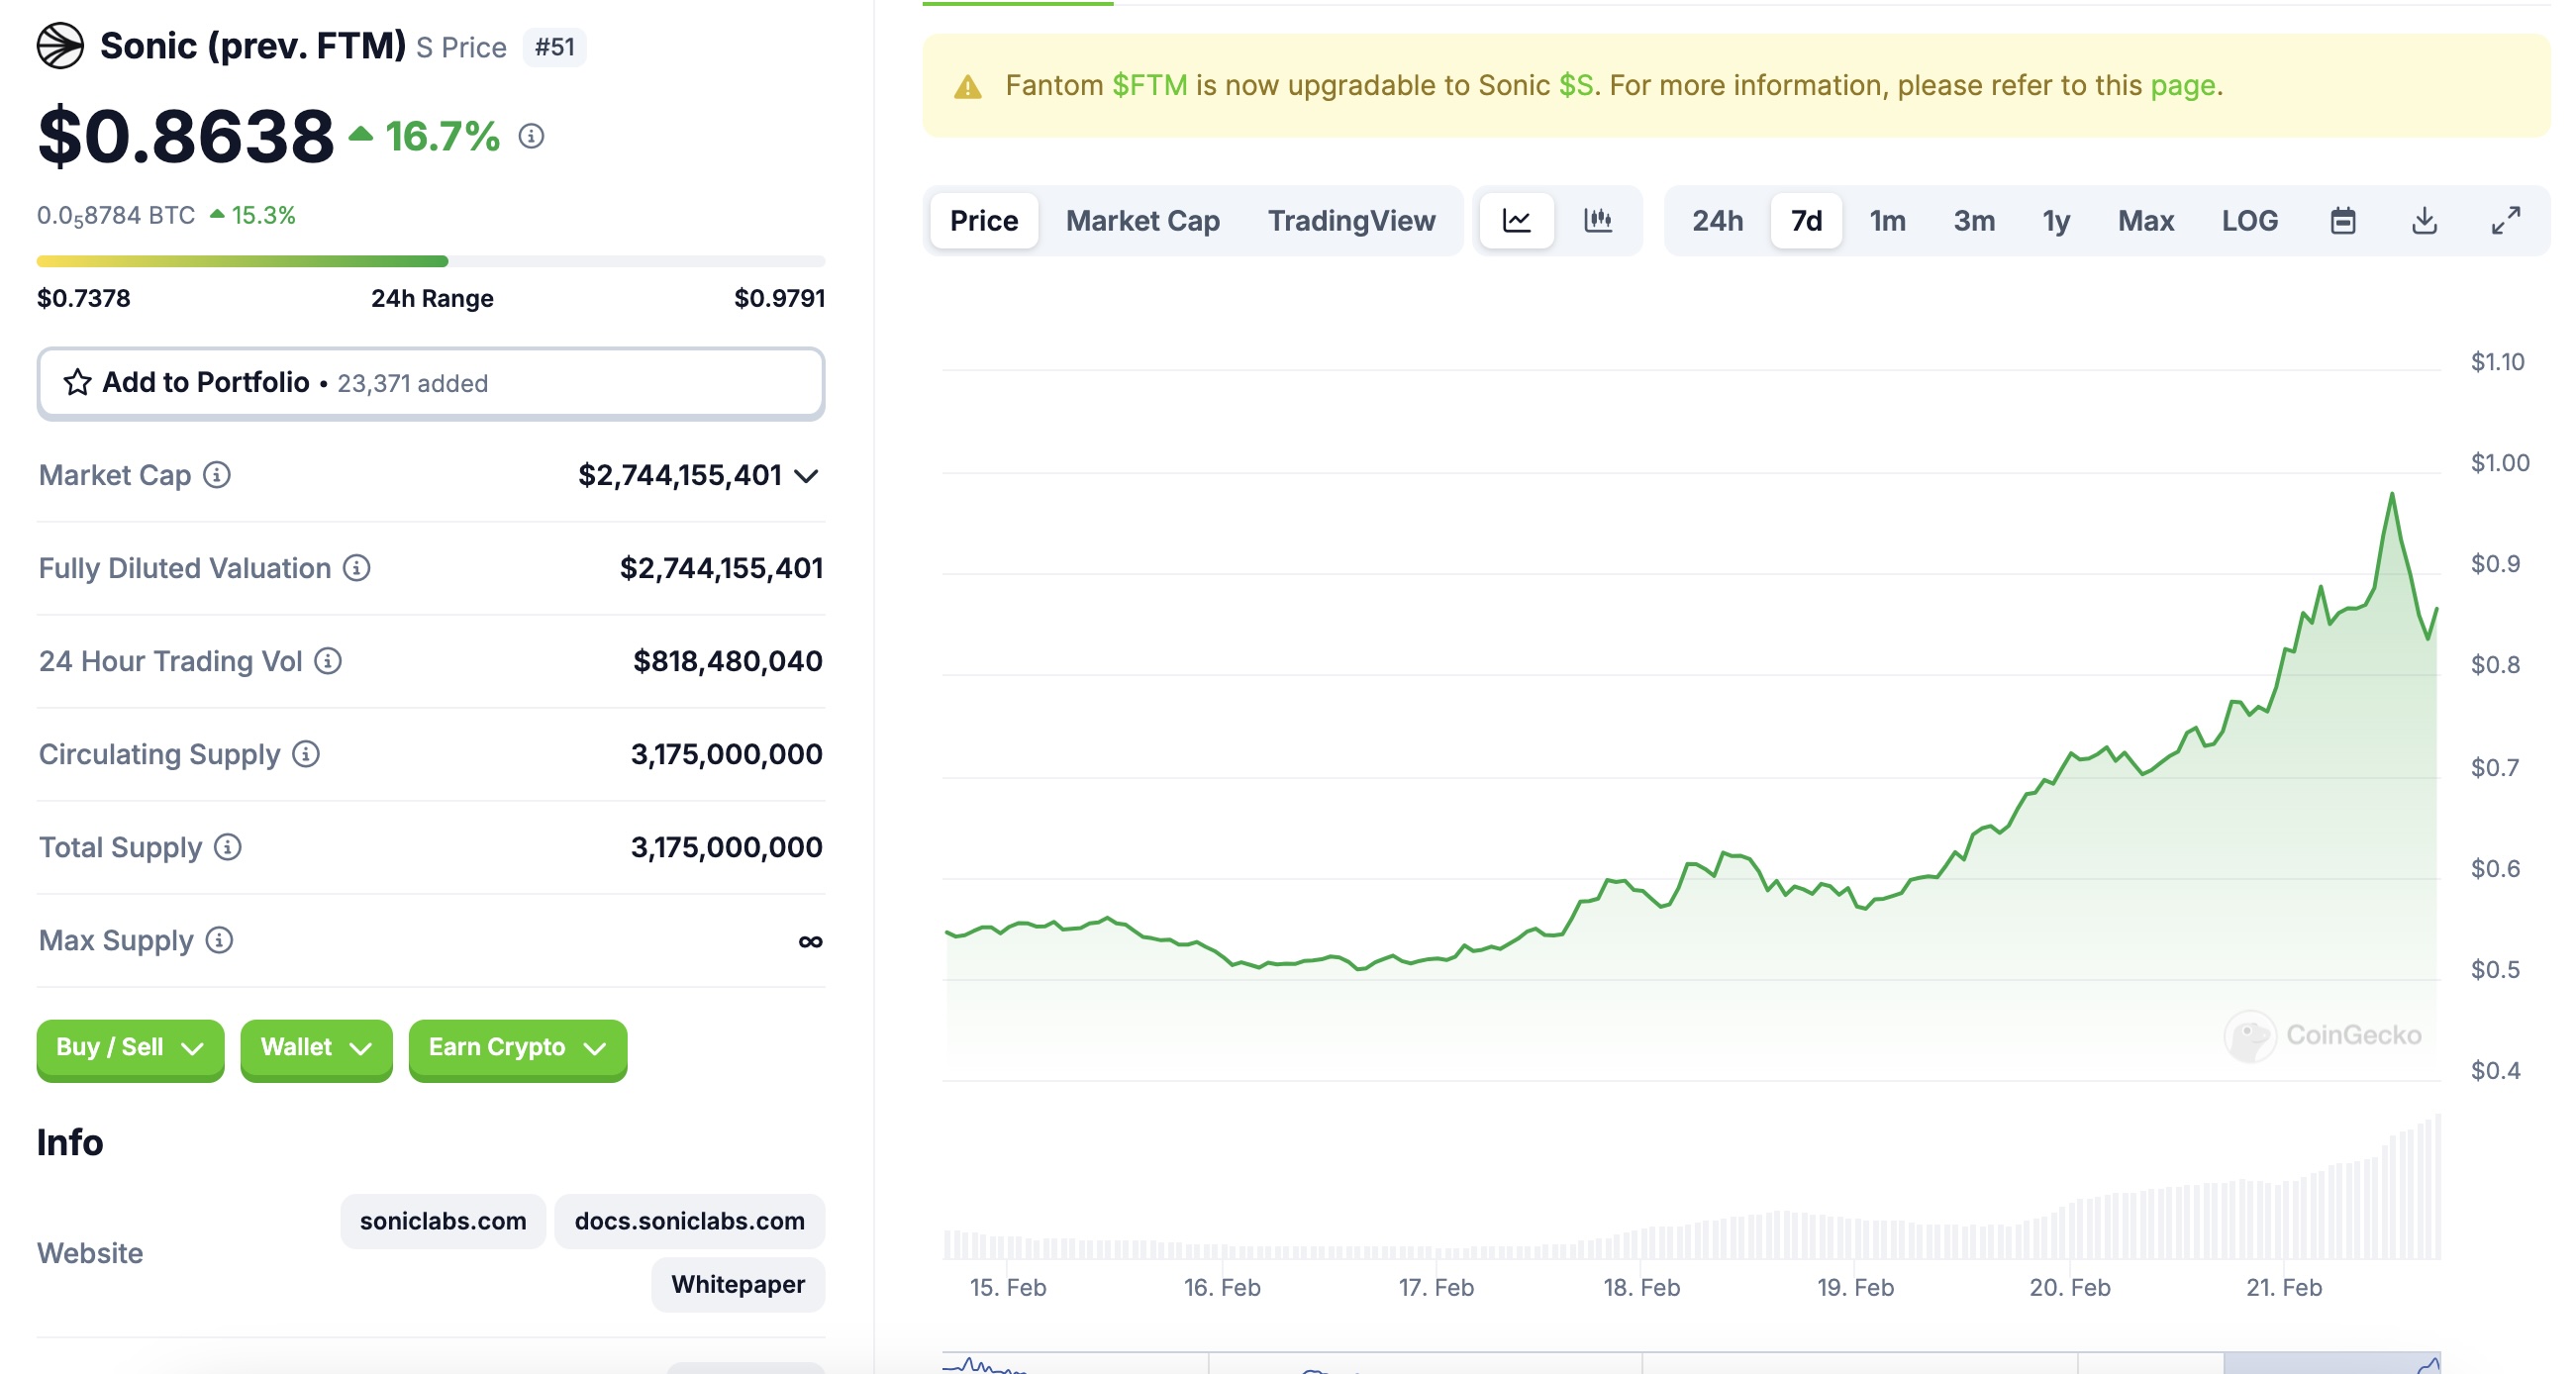Switch to the Market Cap chart tab

pyautogui.click(x=1142, y=220)
